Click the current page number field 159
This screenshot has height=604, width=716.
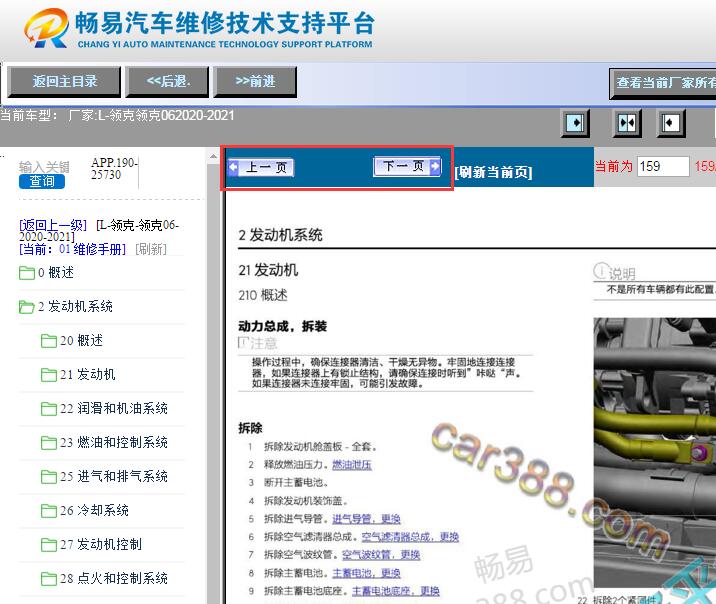[663, 166]
